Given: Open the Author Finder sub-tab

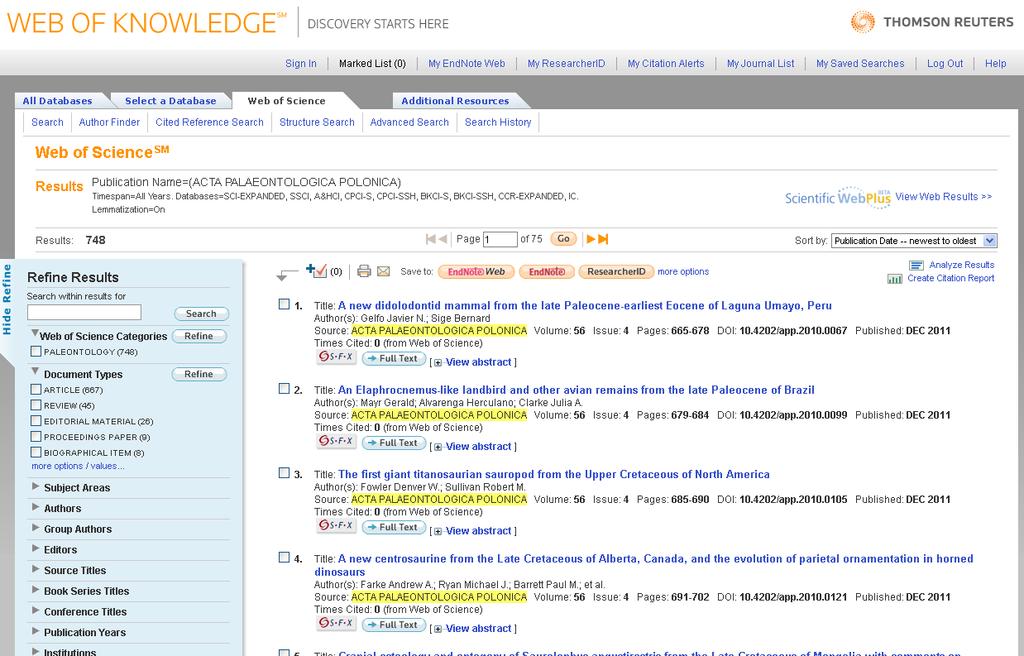Looking at the screenshot, I should [x=109, y=122].
